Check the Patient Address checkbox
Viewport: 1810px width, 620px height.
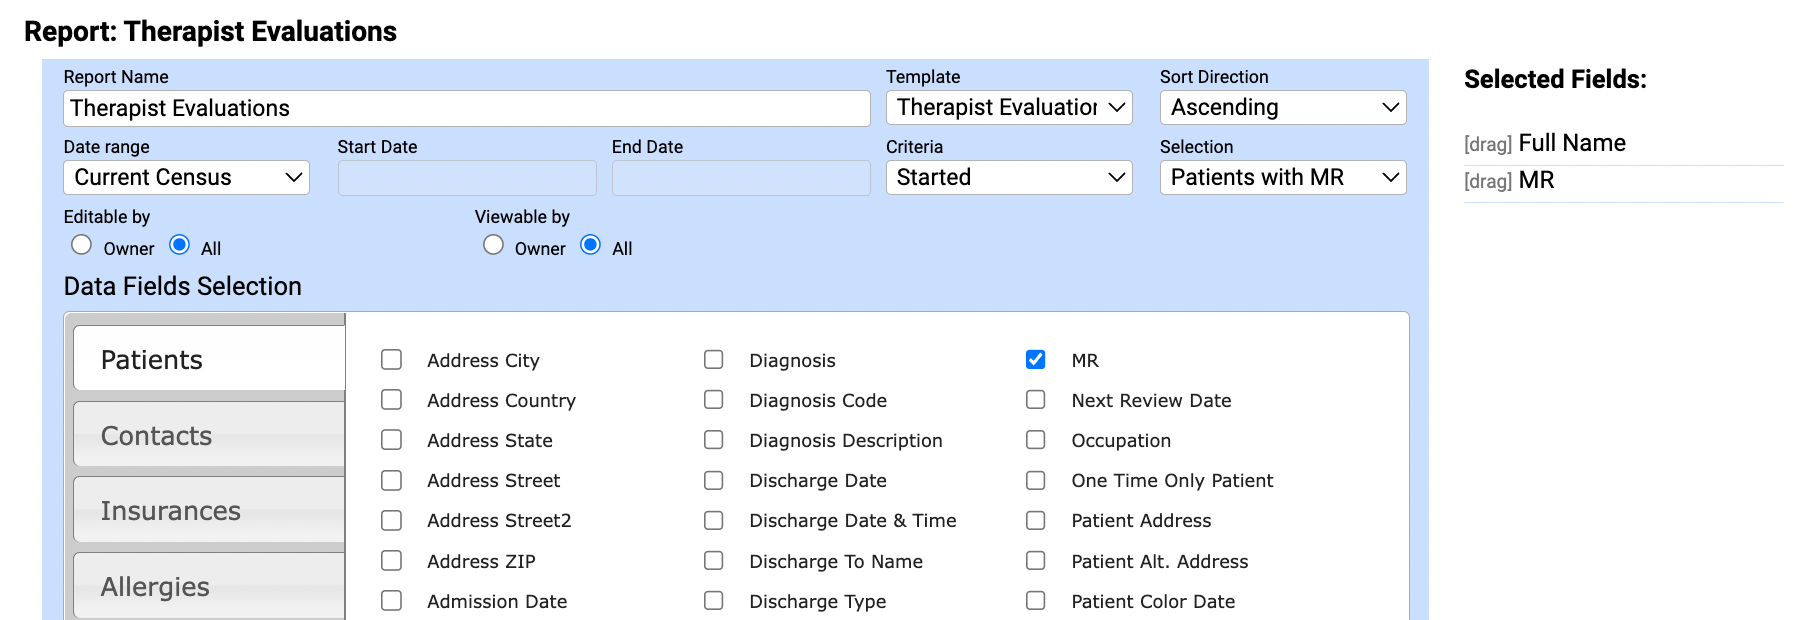pos(1035,520)
